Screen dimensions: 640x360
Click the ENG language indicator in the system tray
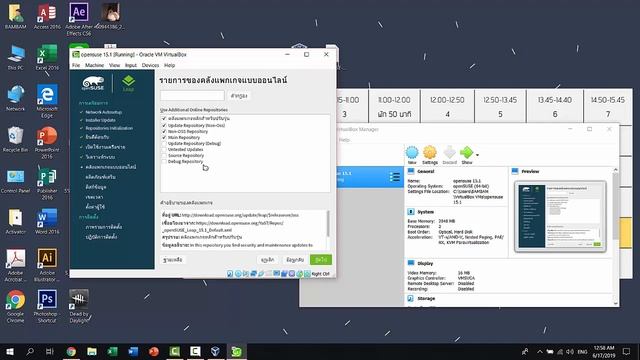(x=582, y=351)
